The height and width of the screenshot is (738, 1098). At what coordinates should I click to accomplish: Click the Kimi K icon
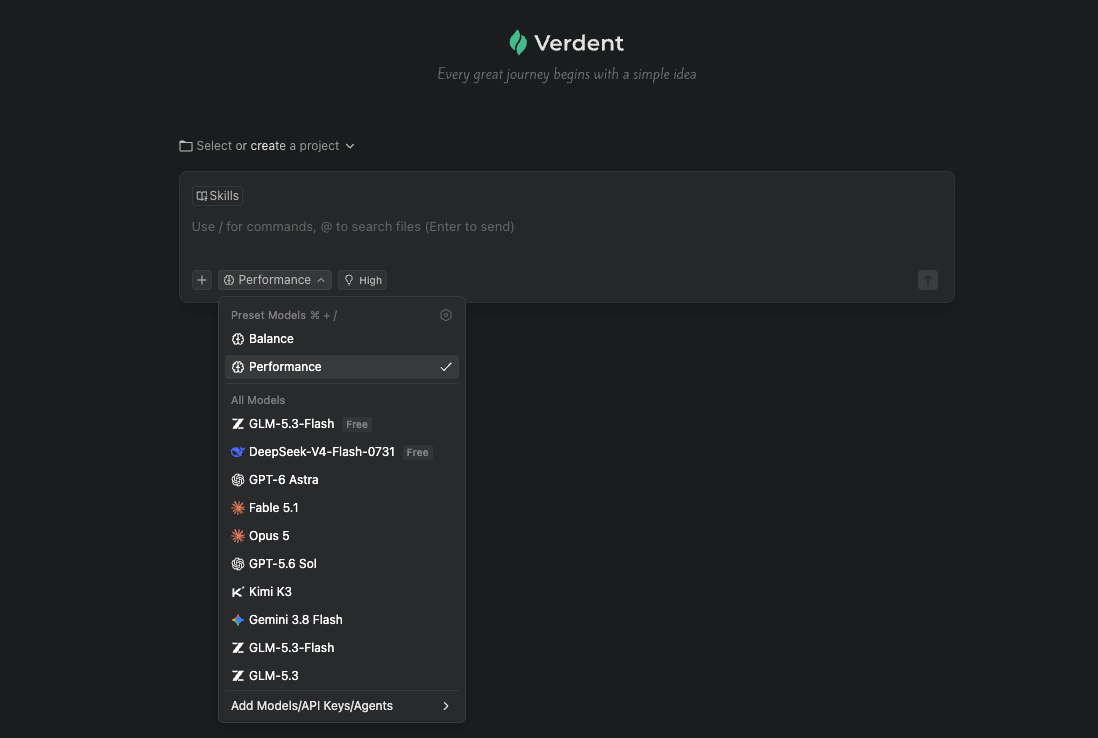pos(238,592)
